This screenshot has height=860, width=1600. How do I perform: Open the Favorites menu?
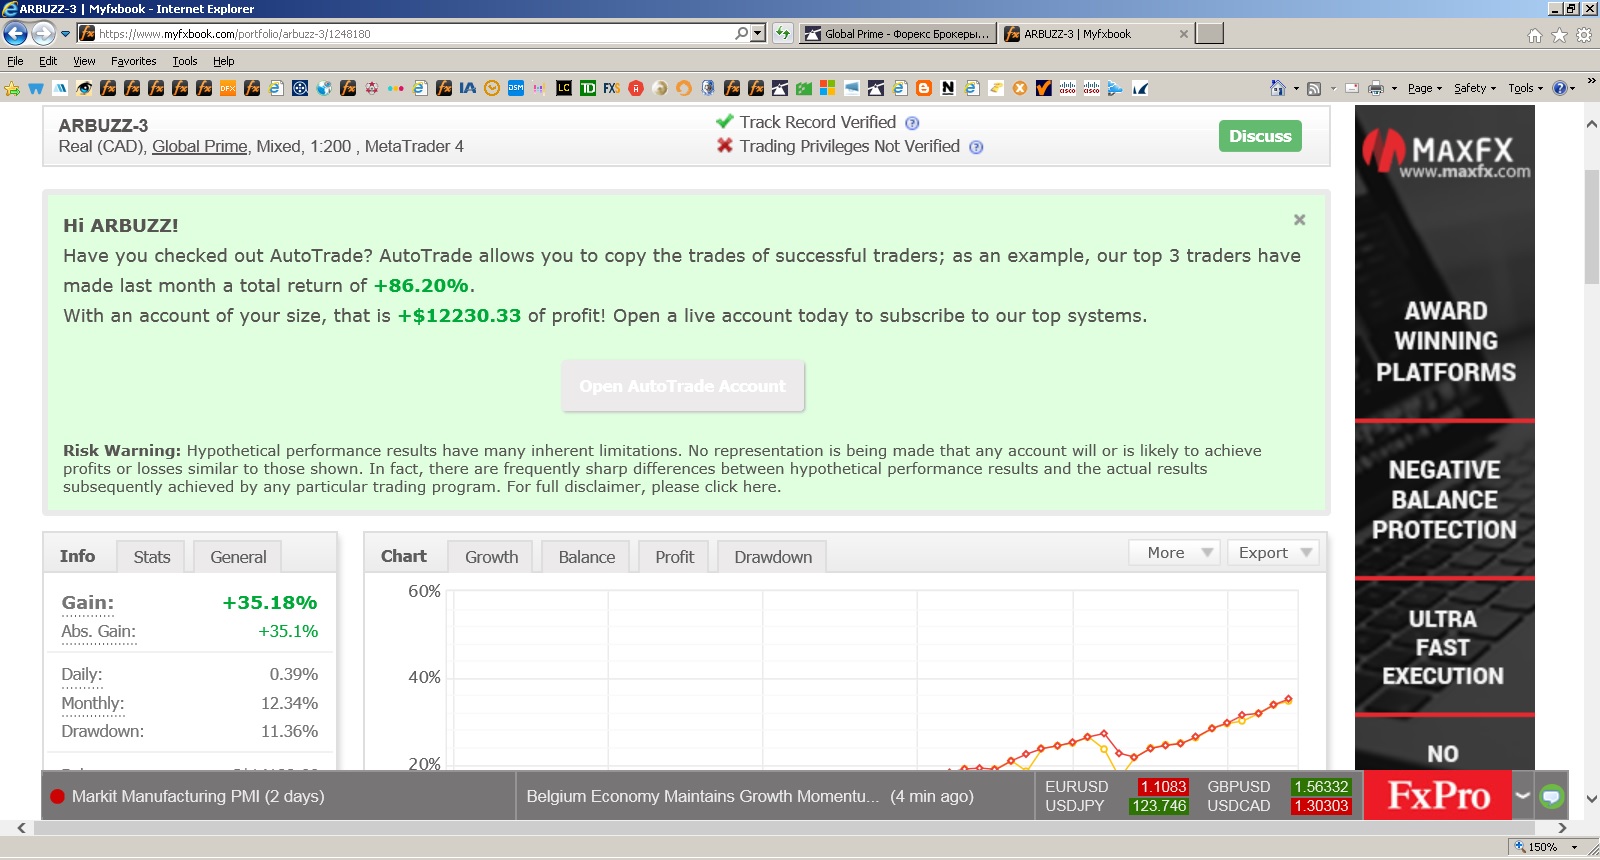(x=133, y=61)
